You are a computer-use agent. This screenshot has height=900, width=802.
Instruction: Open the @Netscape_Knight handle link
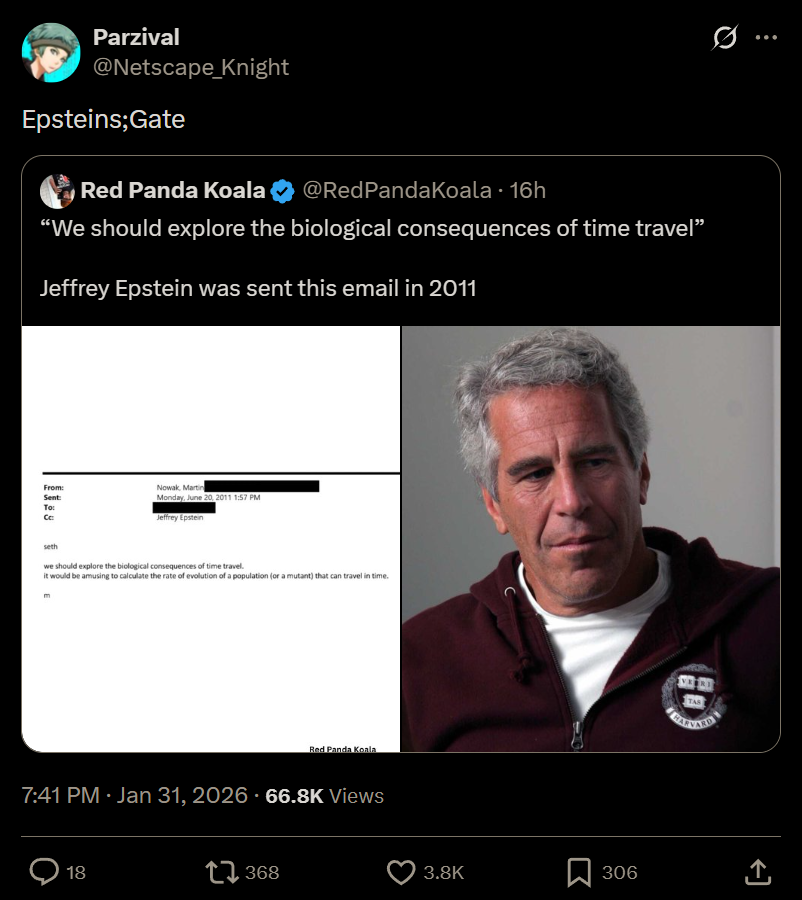[191, 67]
